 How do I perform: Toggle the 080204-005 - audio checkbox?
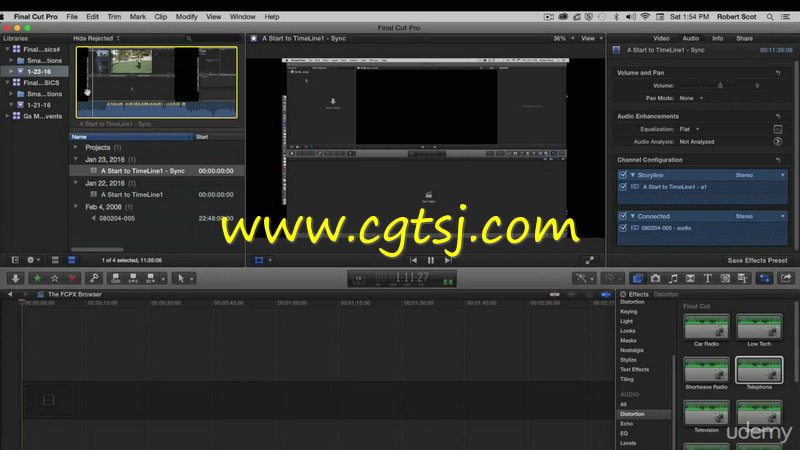tap(622, 228)
